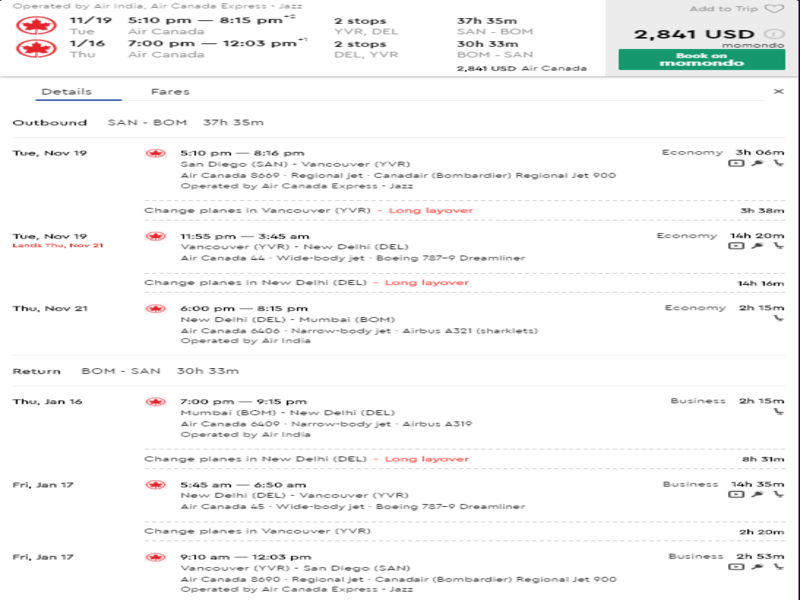Click the Return BOM - SAN heading
The image size is (800, 600).
(x=126, y=371)
